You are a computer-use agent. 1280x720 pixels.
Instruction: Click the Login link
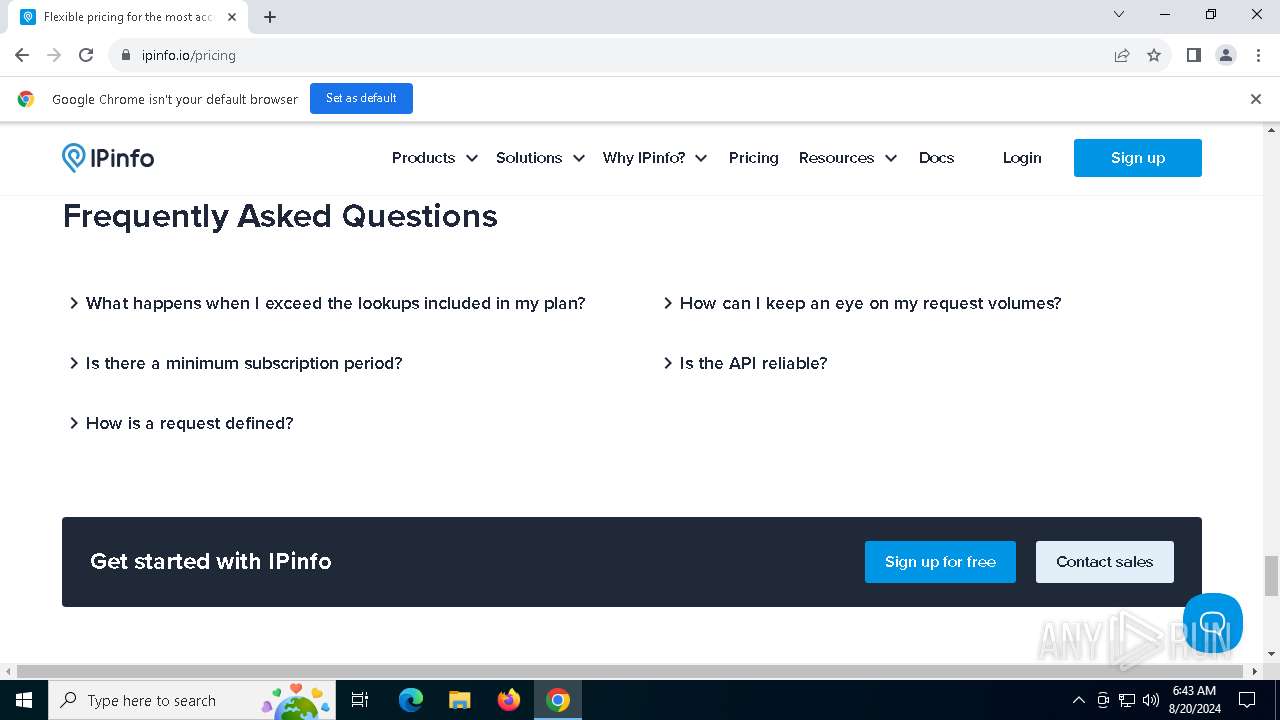[1022, 158]
